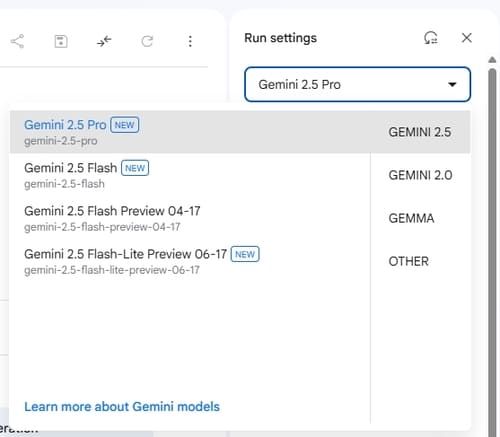This screenshot has height=437, width=500.
Task: Choose Gemini 2.5 Flash Preview 04-17
Action: tap(190, 218)
